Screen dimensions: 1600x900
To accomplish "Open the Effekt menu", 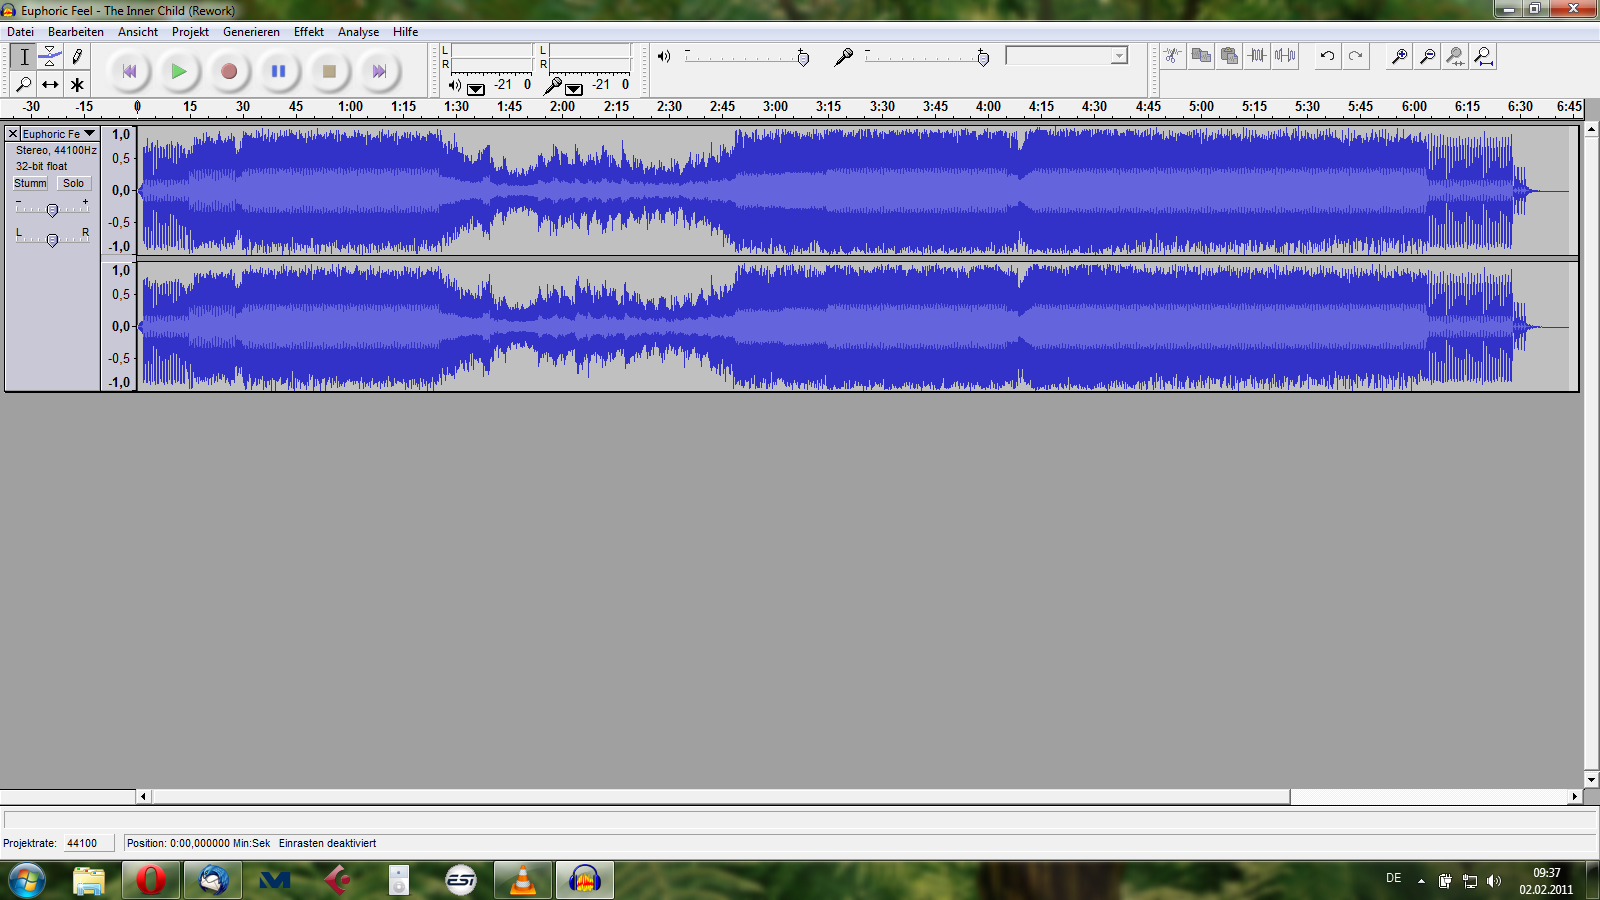I will coord(309,32).
